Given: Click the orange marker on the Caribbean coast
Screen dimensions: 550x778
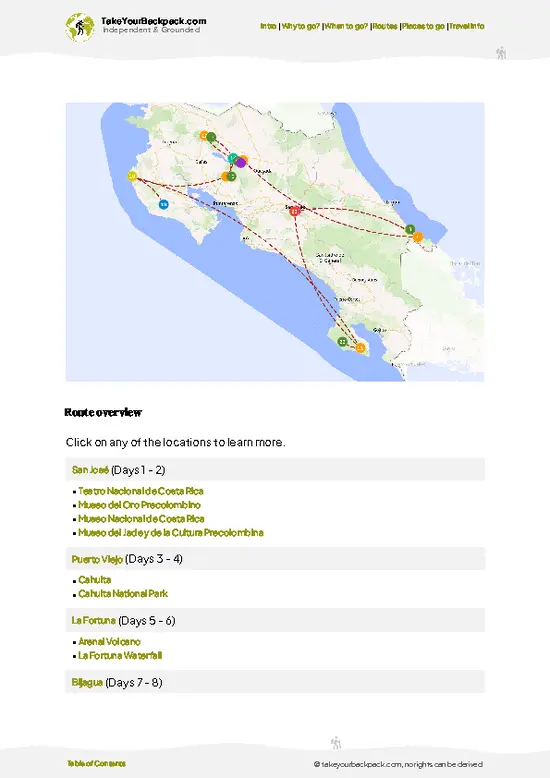Looking at the screenshot, I should [417, 237].
